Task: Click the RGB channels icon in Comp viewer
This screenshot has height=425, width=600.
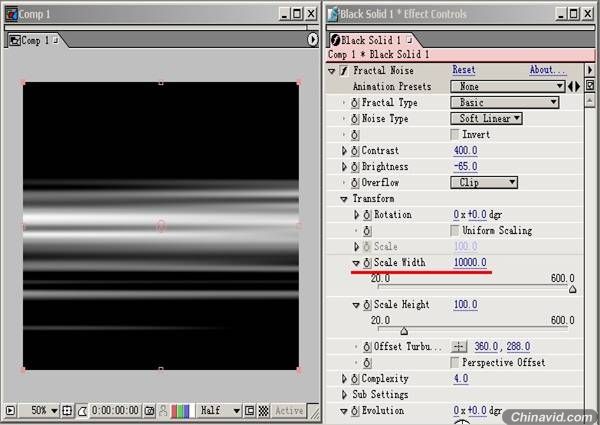Action: [180, 411]
